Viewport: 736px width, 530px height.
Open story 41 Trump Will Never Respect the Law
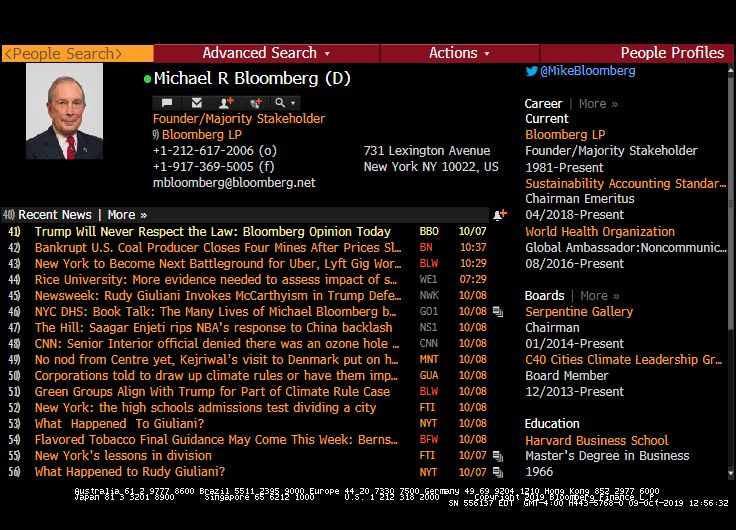click(x=213, y=231)
